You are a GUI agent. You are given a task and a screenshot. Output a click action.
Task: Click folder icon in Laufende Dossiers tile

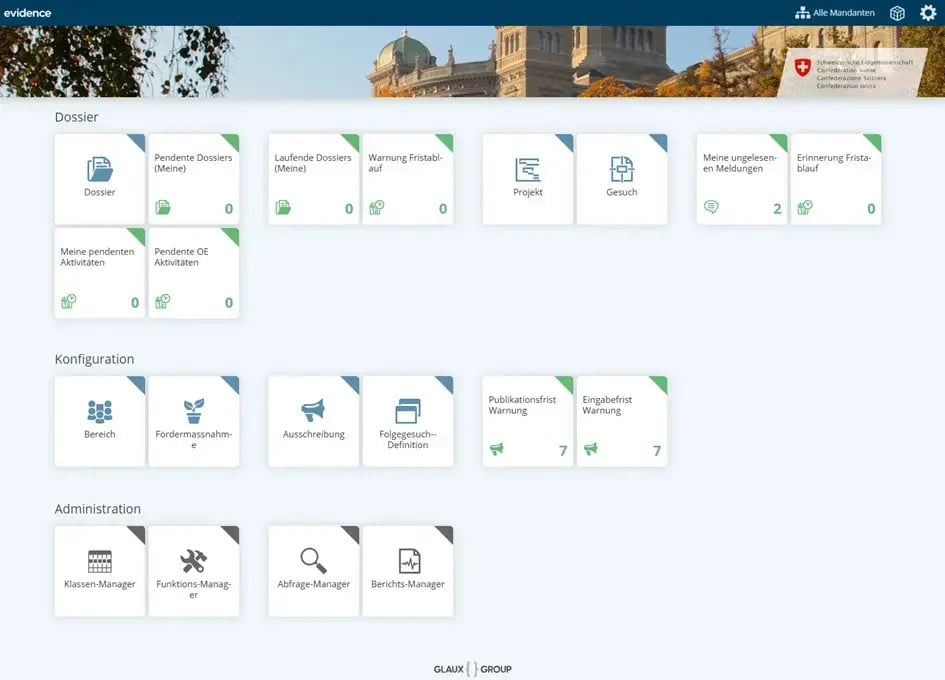tap(283, 207)
